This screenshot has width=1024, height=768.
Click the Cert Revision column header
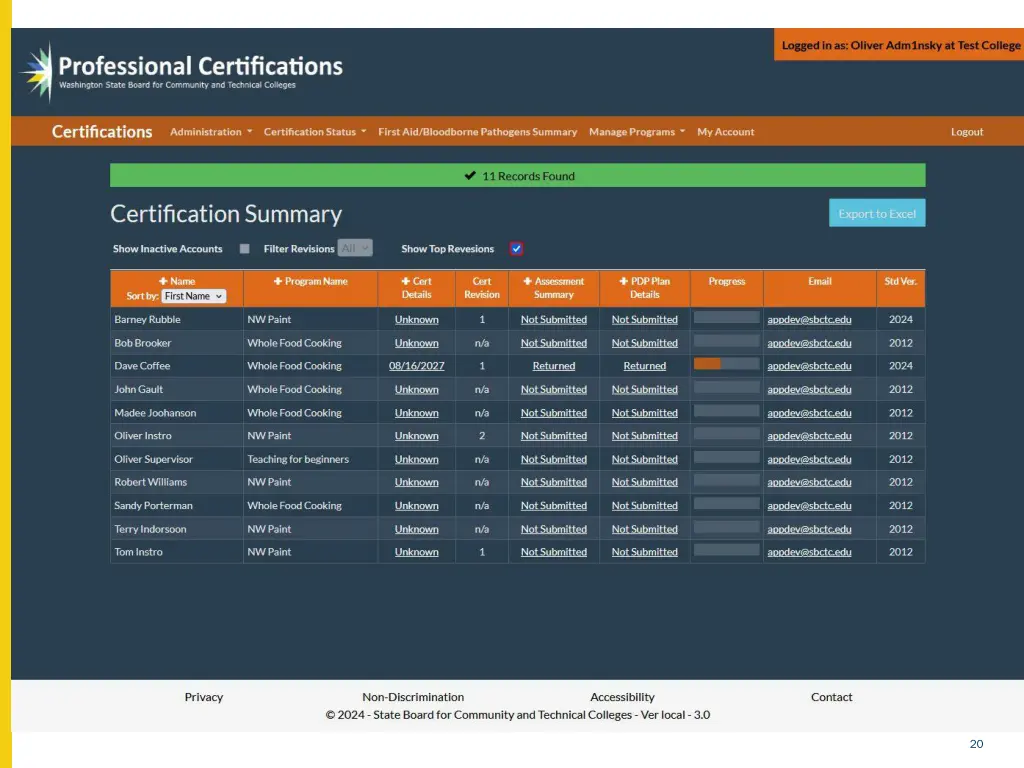coord(482,288)
